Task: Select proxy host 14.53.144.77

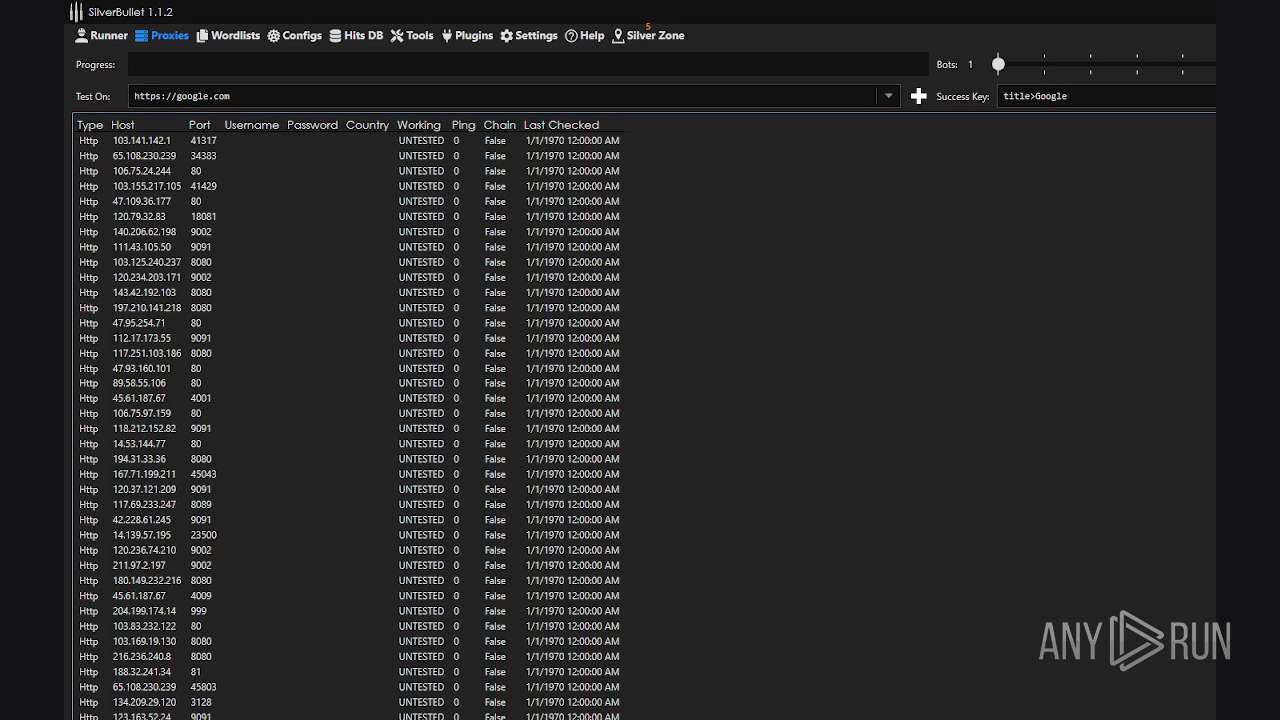Action: click(139, 444)
